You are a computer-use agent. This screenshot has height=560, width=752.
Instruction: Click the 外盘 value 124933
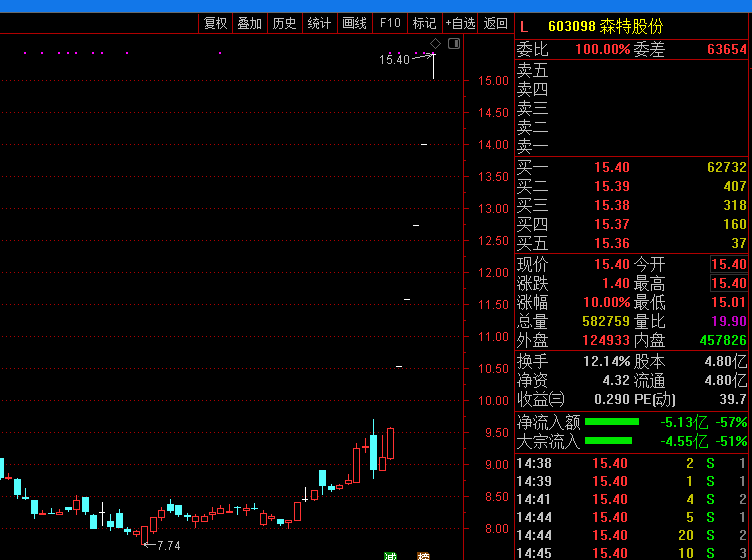[x=606, y=340]
